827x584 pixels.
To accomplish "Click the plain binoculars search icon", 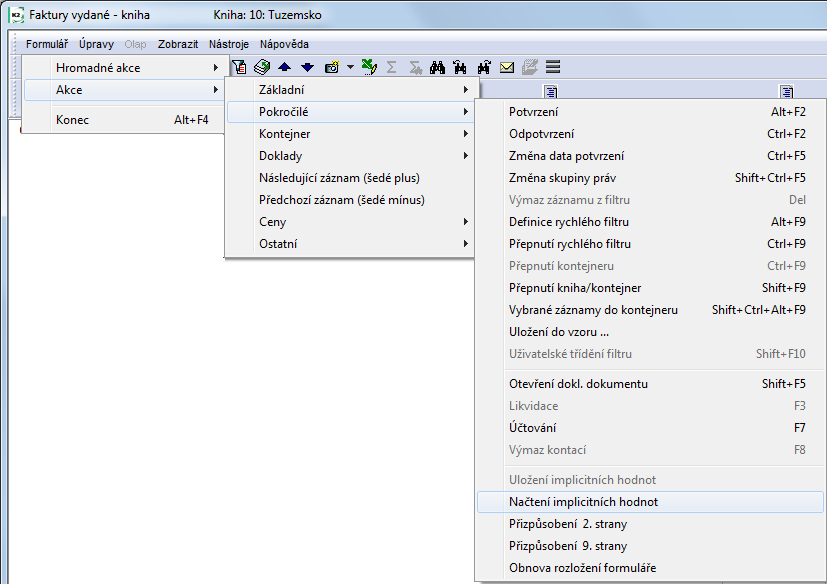I will (437, 67).
